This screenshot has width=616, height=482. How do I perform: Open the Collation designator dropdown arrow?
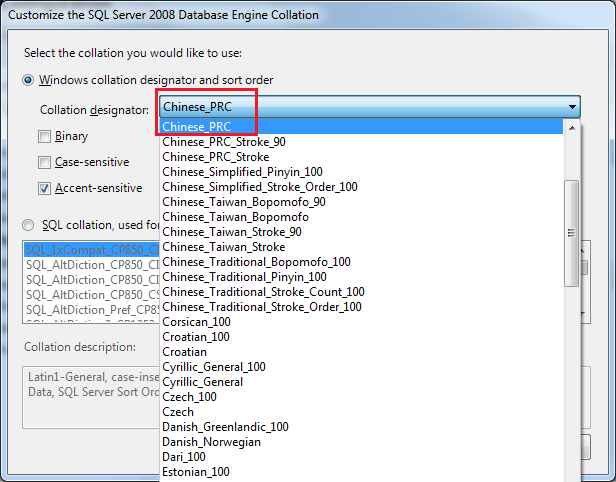click(x=572, y=107)
